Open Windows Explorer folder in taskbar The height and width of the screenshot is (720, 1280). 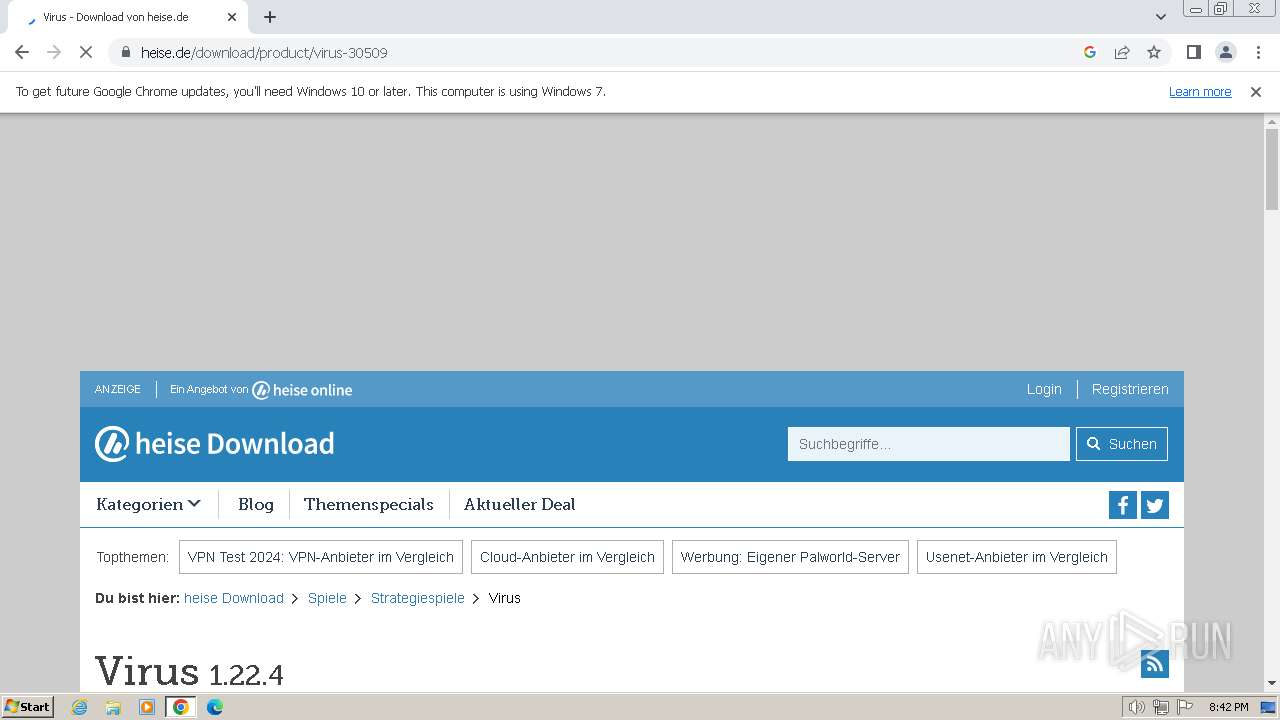[113, 707]
